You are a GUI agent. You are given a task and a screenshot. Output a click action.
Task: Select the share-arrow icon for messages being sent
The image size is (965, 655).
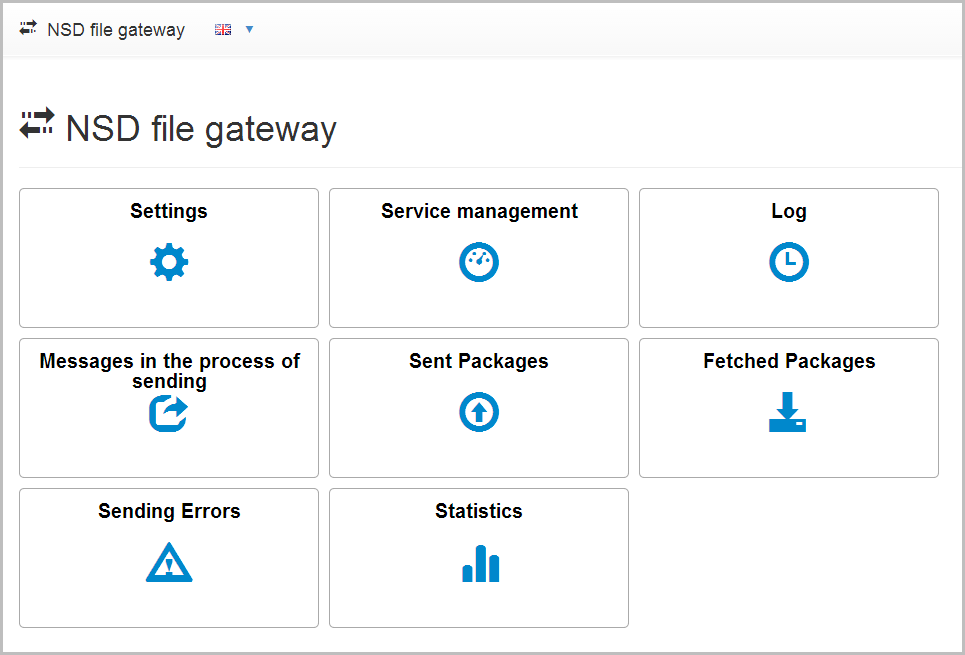pyautogui.click(x=169, y=414)
